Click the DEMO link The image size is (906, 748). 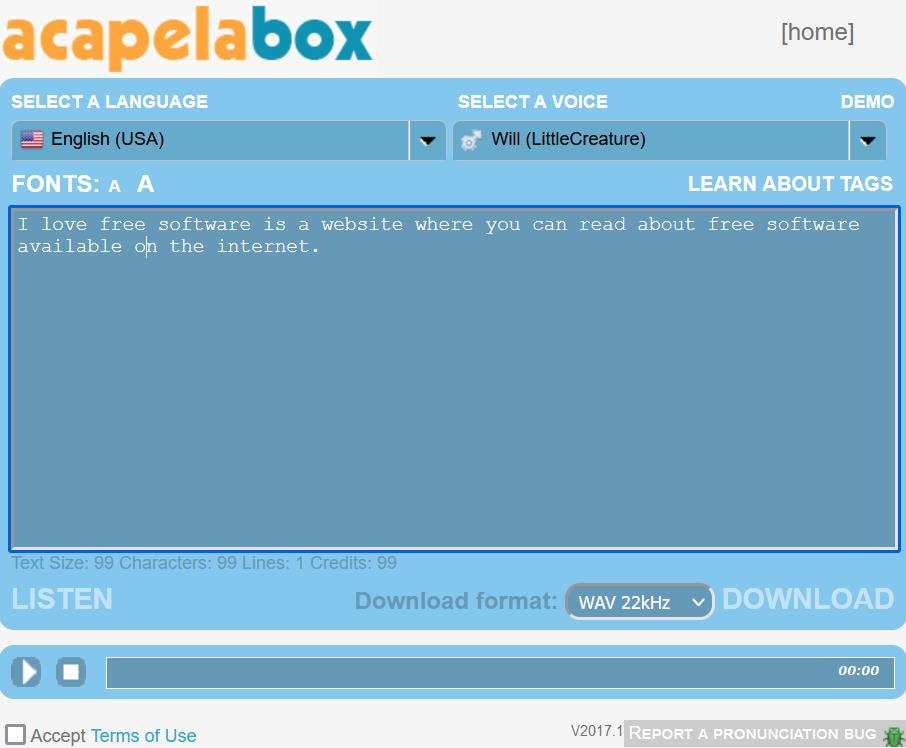coord(867,102)
